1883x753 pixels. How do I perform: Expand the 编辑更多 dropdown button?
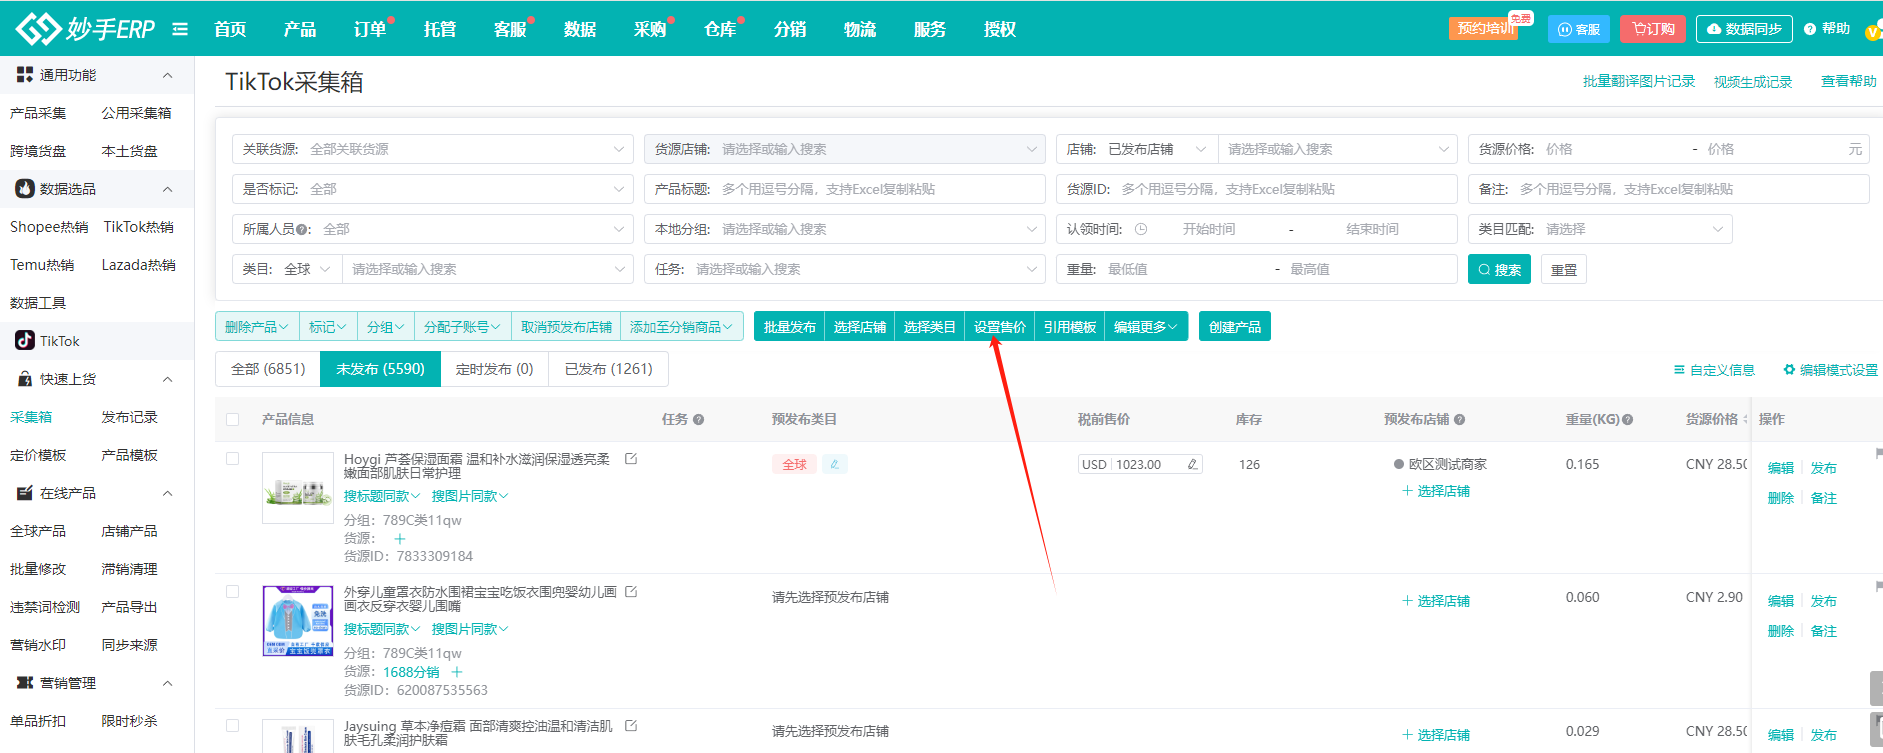[1146, 327]
